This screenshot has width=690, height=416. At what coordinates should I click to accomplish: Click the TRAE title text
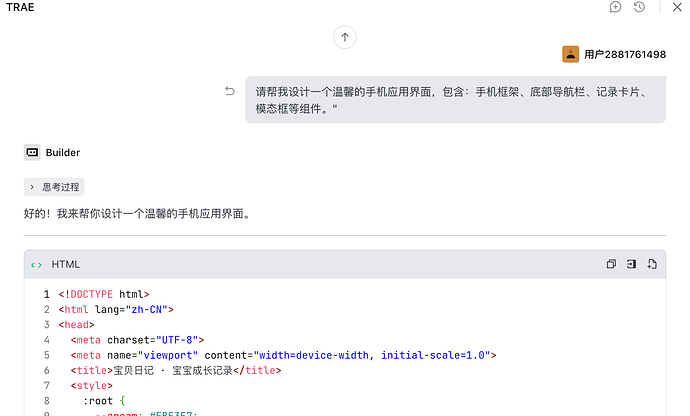click(20, 7)
